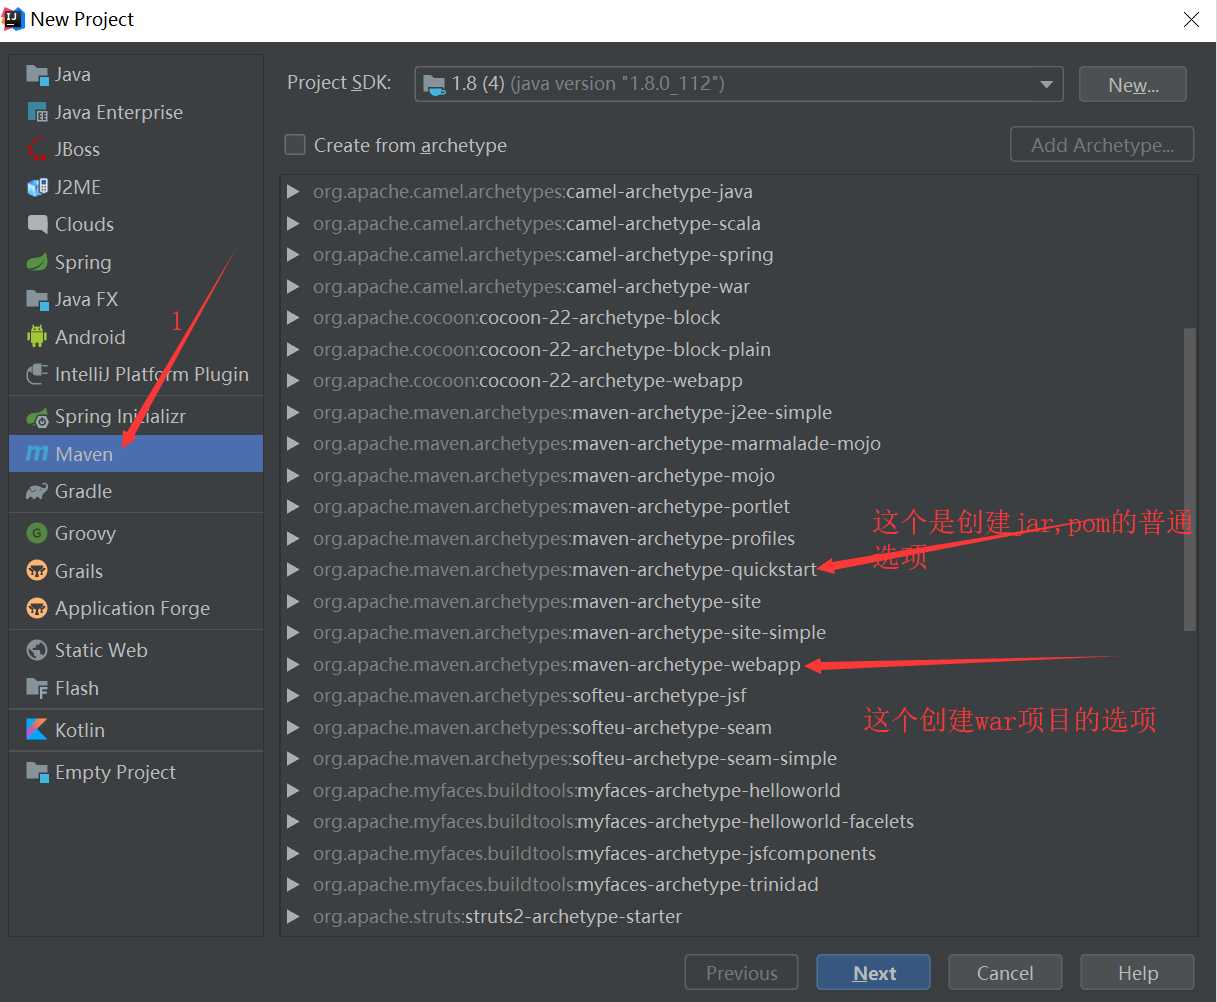Select cocoon-22-archetype-block-plain row
Image resolution: width=1217 pixels, height=1002 pixels.
click(x=738, y=349)
